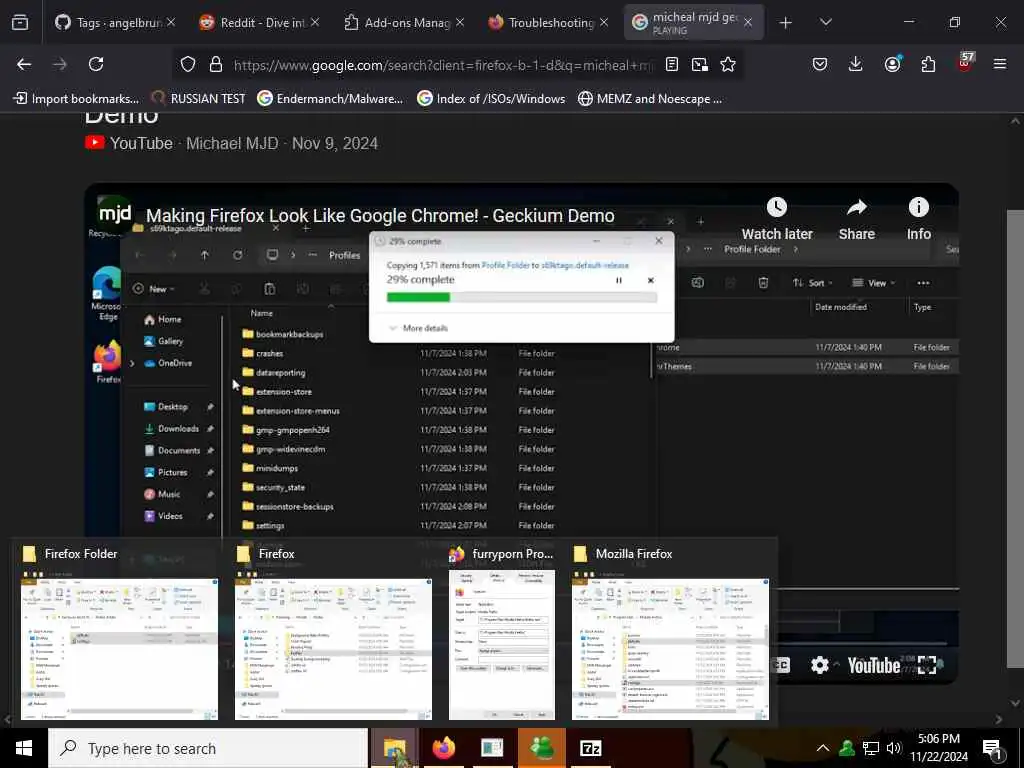Go back with the browser back arrow
This screenshot has height=768, width=1024.
coord(24,64)
